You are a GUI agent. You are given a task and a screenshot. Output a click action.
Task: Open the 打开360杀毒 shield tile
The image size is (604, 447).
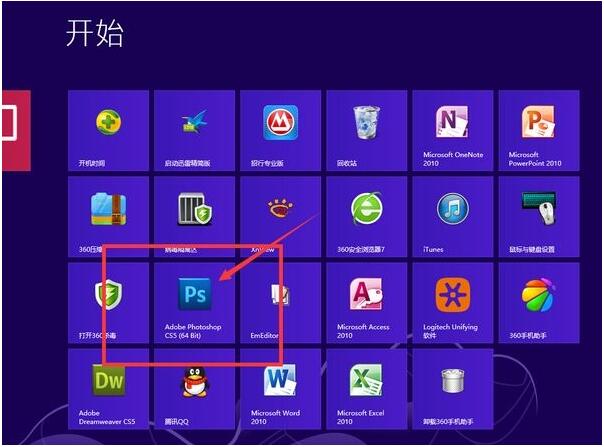point(108,303)
